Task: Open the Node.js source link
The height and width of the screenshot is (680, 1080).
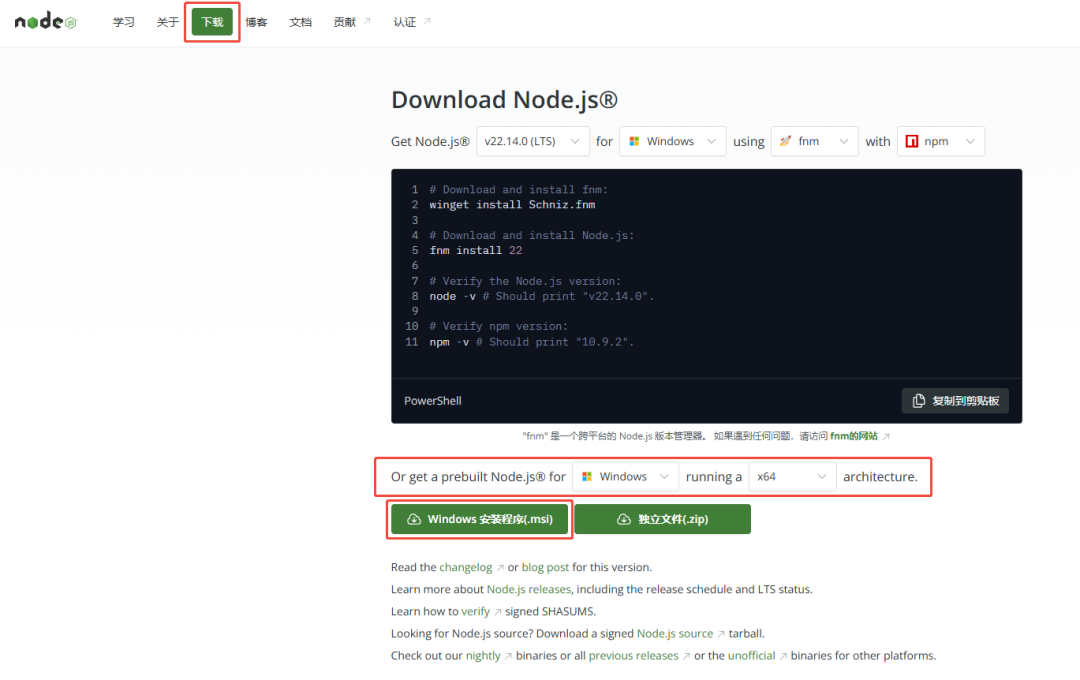Action: [x=675, y=633]
